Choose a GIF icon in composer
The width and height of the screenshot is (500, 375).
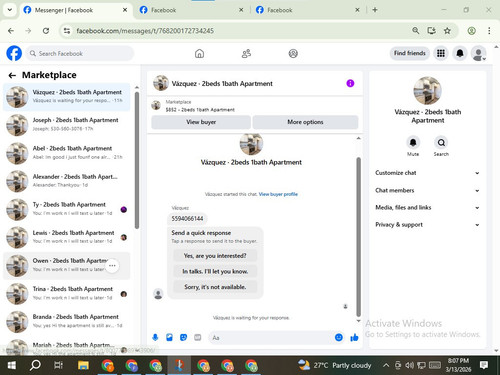[198, 338]
